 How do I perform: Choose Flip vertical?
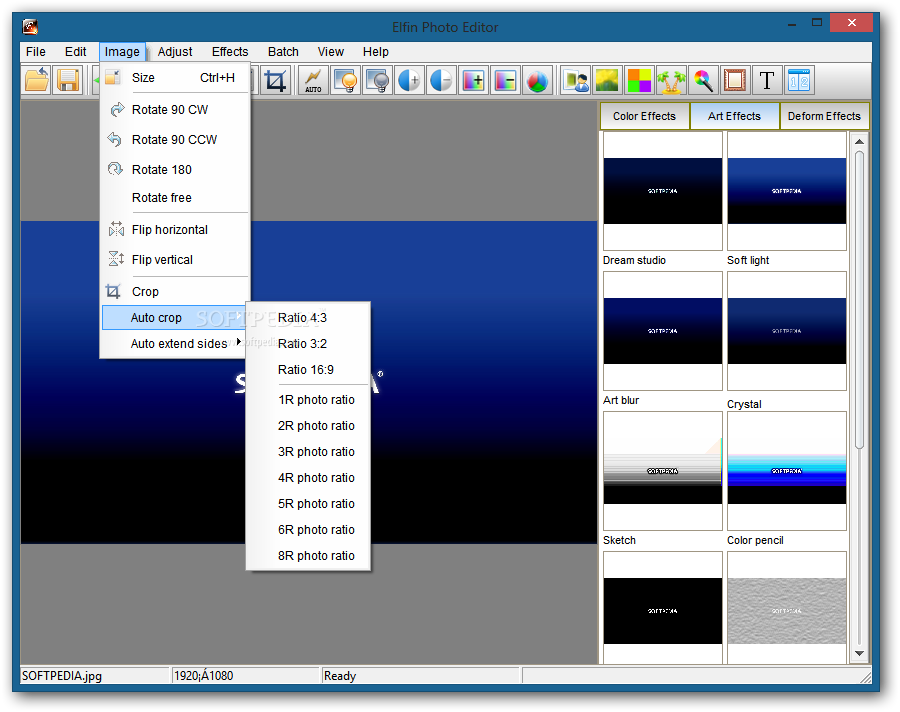point(175,260)
